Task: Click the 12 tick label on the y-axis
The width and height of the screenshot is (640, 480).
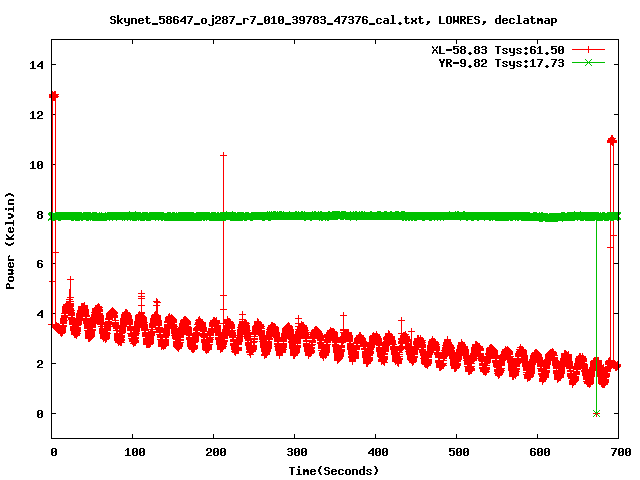Action: [x=37, y=115]
